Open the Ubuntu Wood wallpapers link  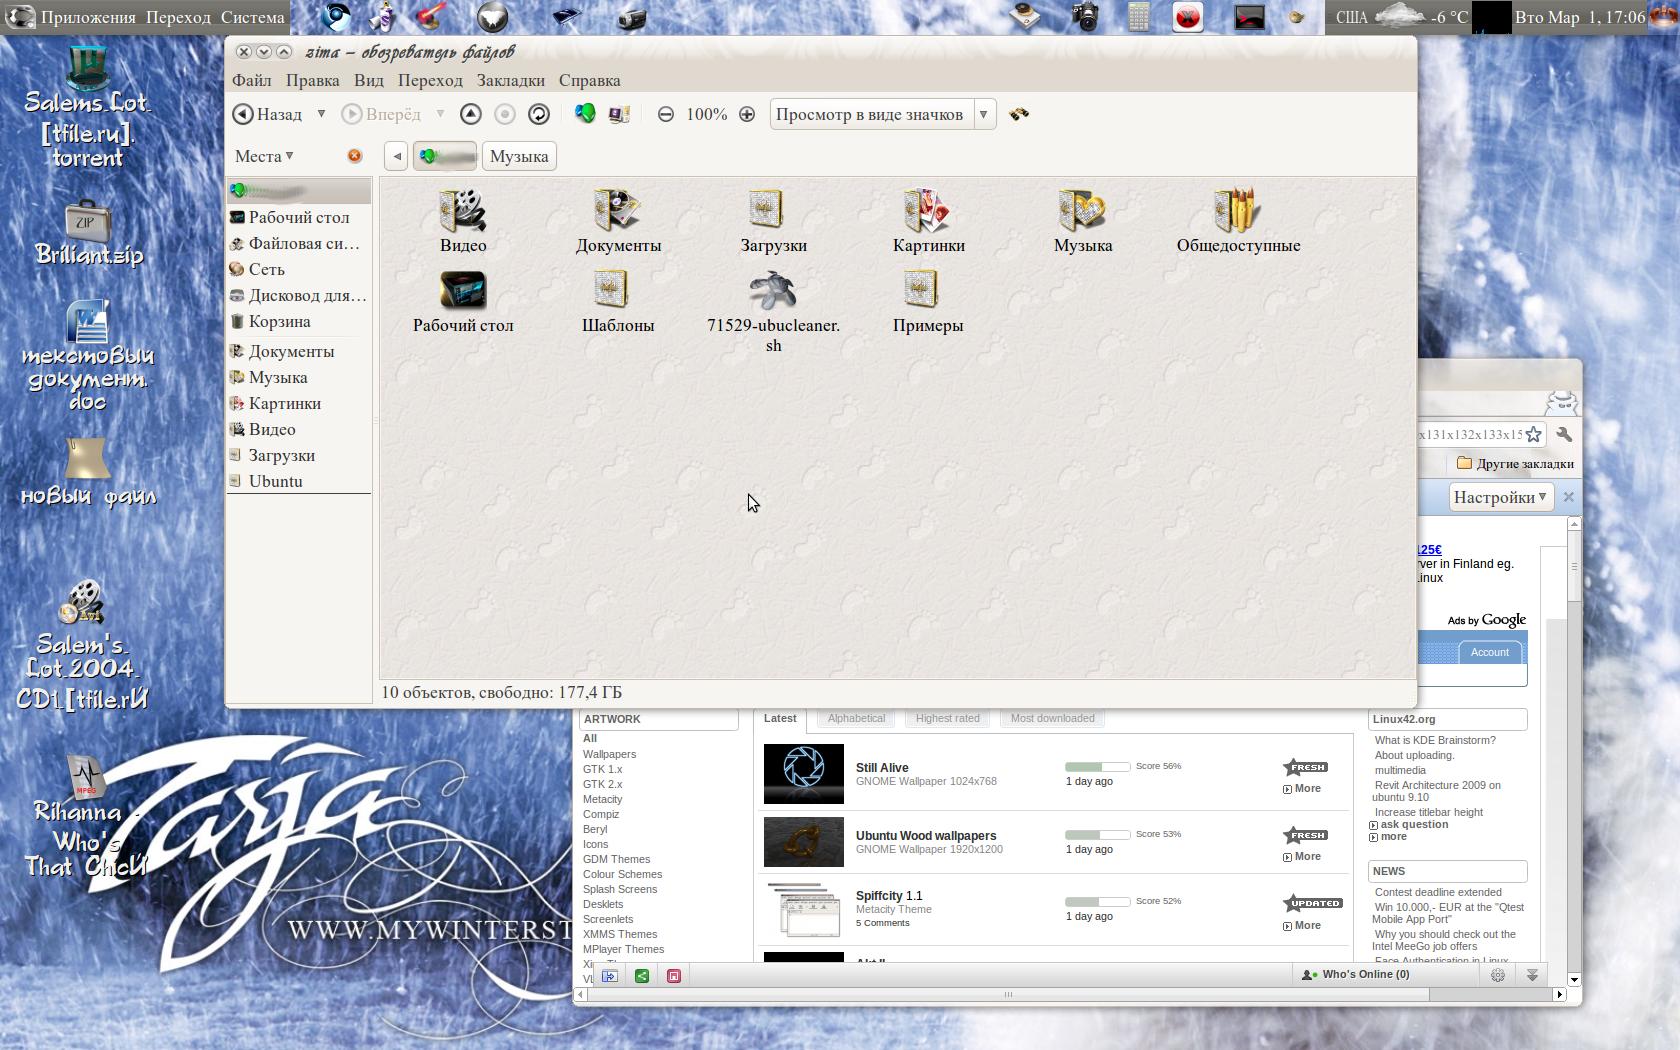point(926,835)
